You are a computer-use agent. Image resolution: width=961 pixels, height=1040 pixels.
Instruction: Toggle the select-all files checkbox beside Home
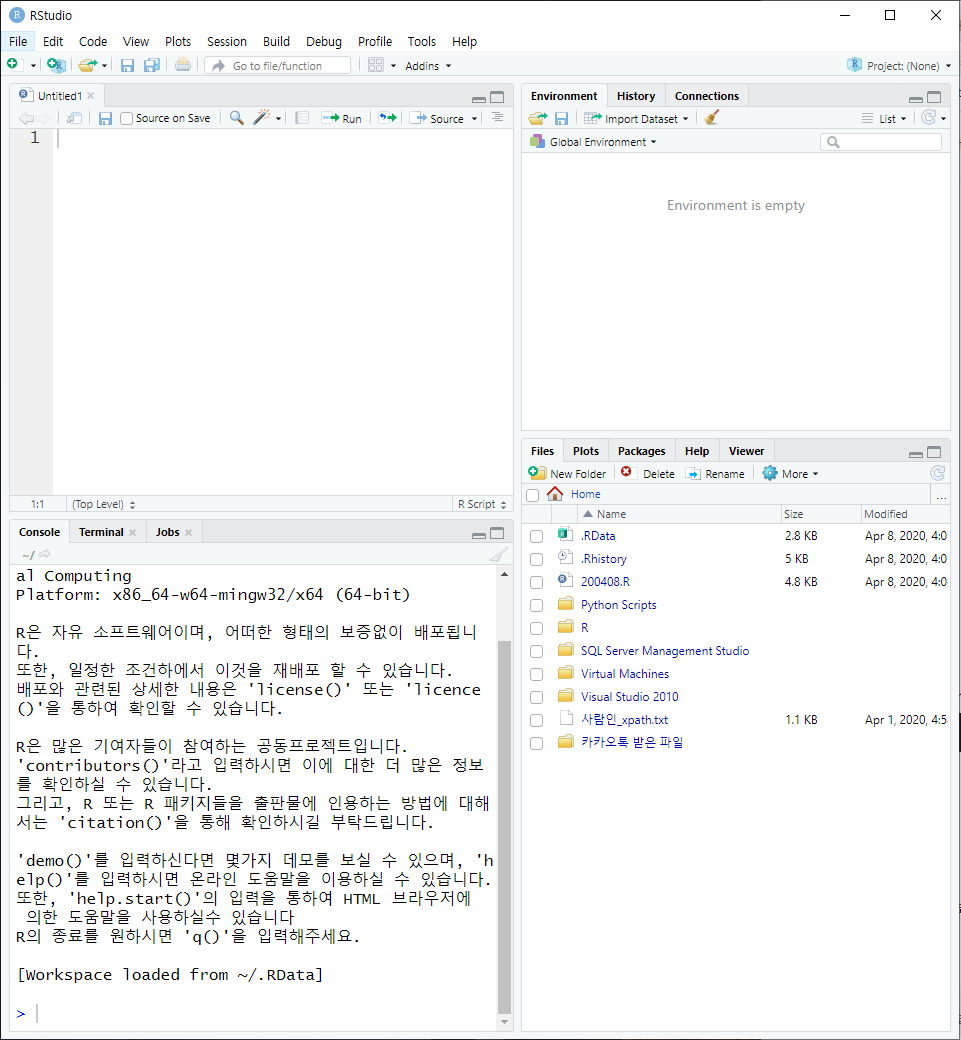(533, 495)
